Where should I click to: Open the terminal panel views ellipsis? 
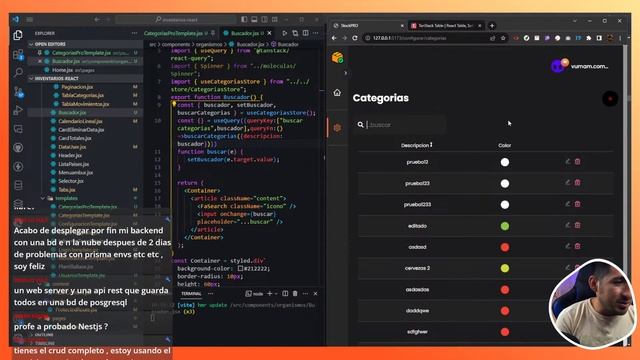[x=211, y=293]
